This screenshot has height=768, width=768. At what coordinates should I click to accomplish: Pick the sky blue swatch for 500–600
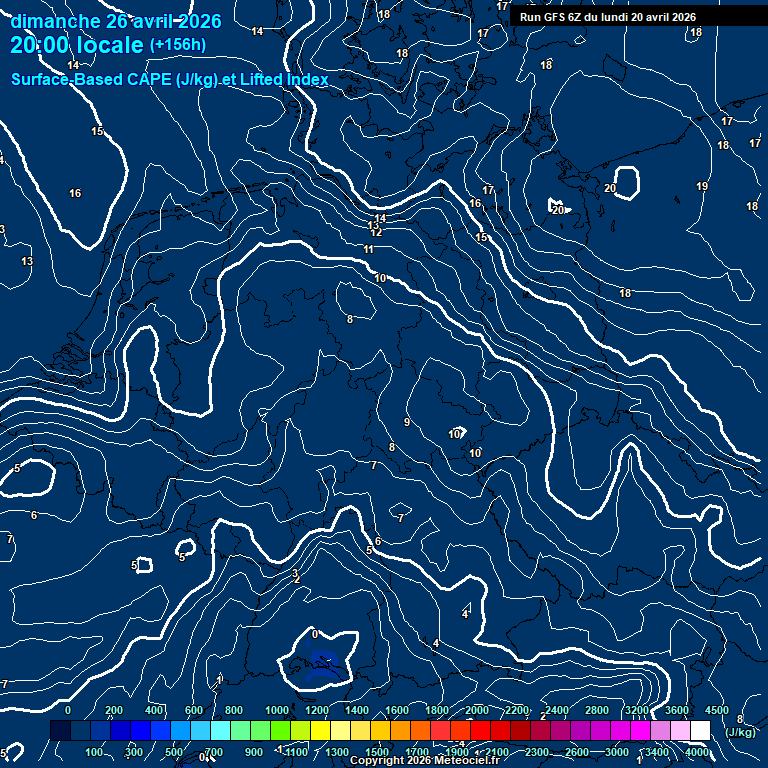pyautogui.click(x=180, y=730)
